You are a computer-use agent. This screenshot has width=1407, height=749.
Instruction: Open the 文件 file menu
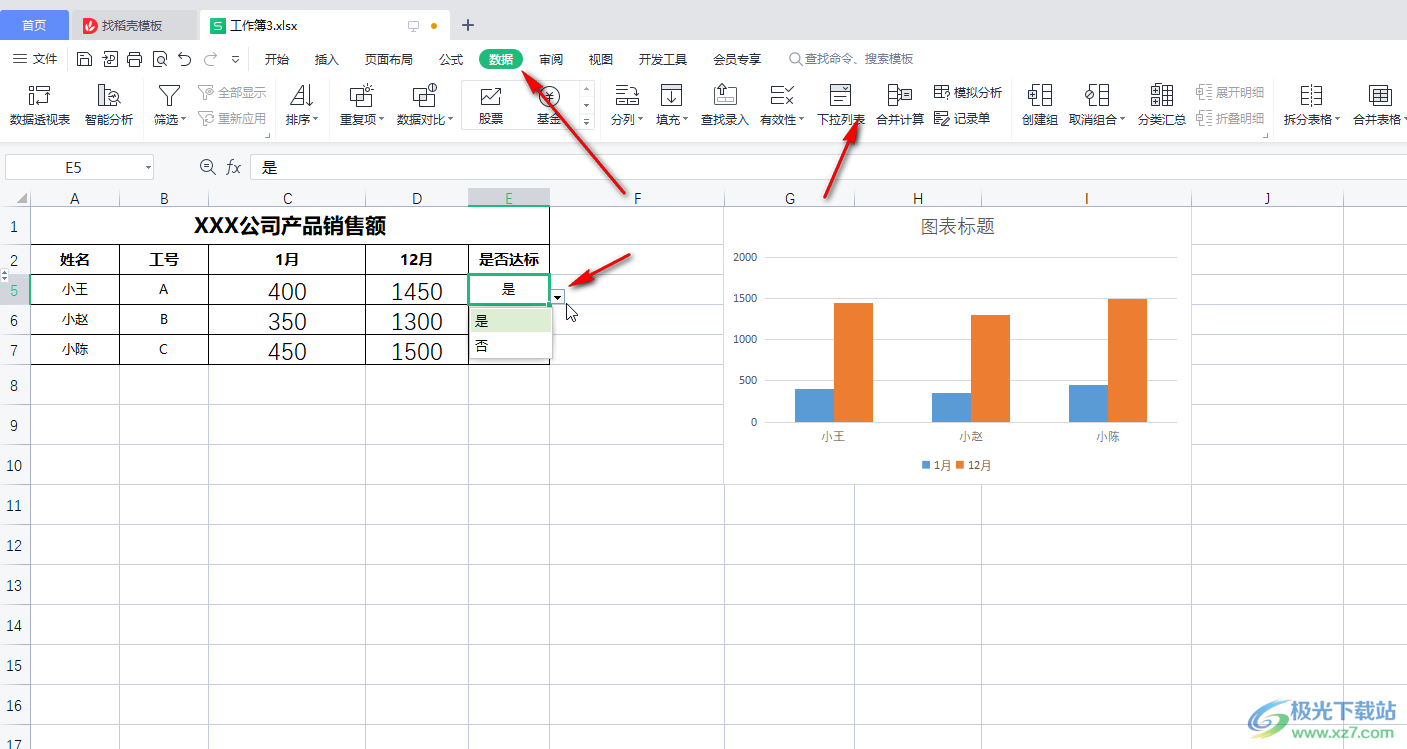tap(35, 59)
